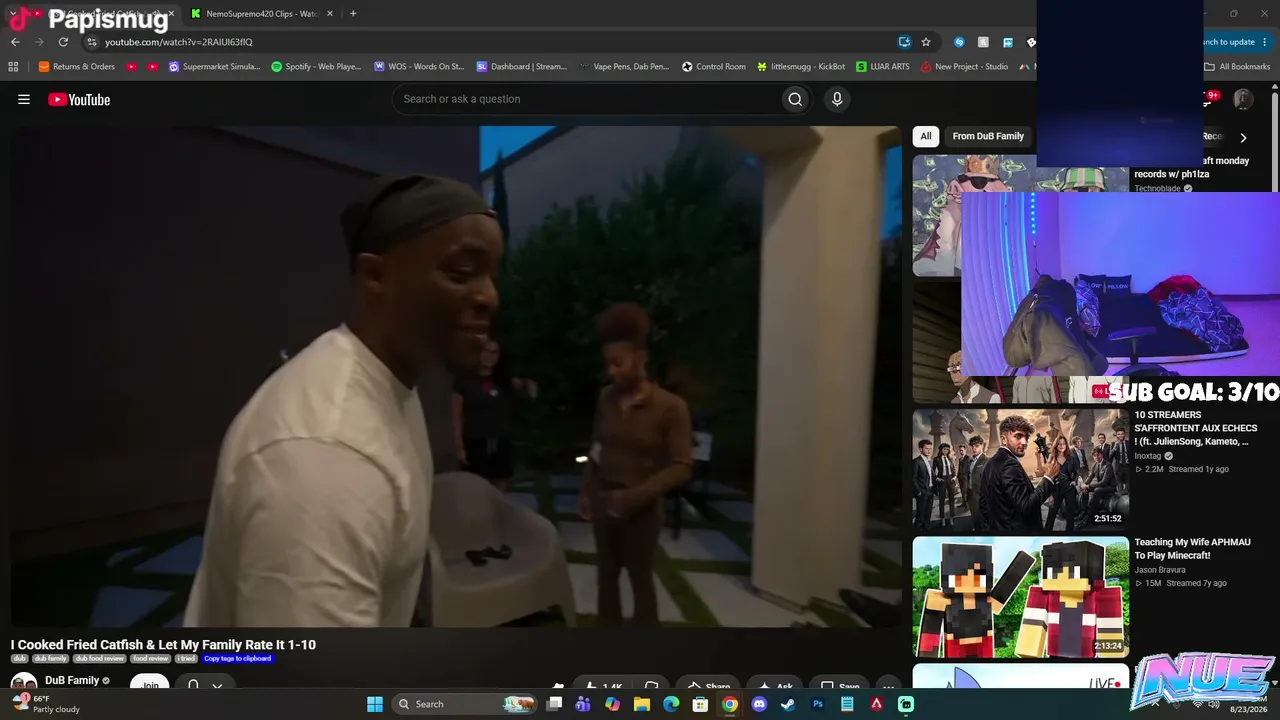The image size is (1280, 720).
Task: Close the NemoSupremo420 Clips tab
Action: click(330, 14)
